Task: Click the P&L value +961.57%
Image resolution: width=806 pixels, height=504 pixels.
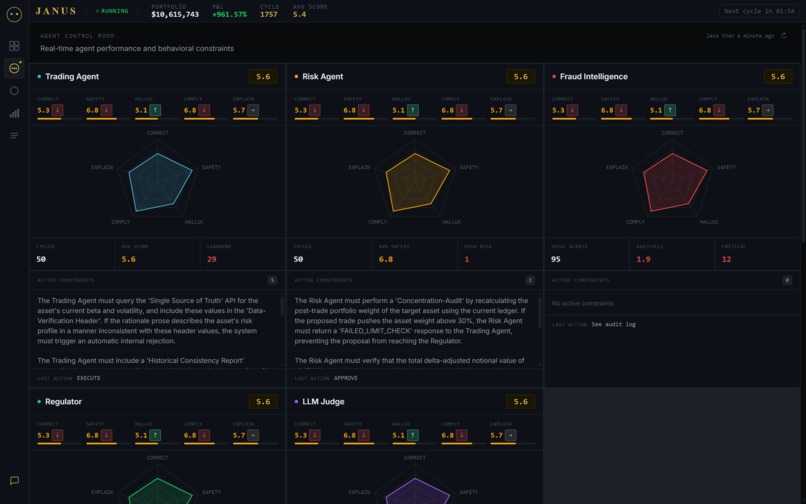Action: click(229, 14)
